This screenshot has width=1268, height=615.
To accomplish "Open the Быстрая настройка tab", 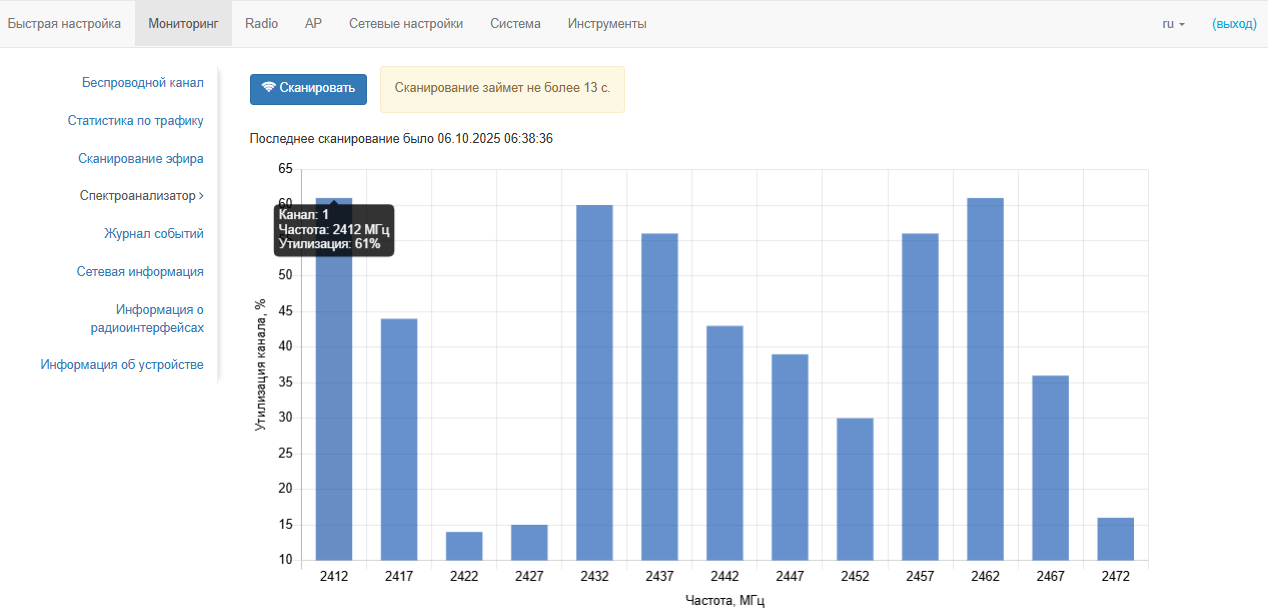I will pyautogui.click(x=64, y=24).
